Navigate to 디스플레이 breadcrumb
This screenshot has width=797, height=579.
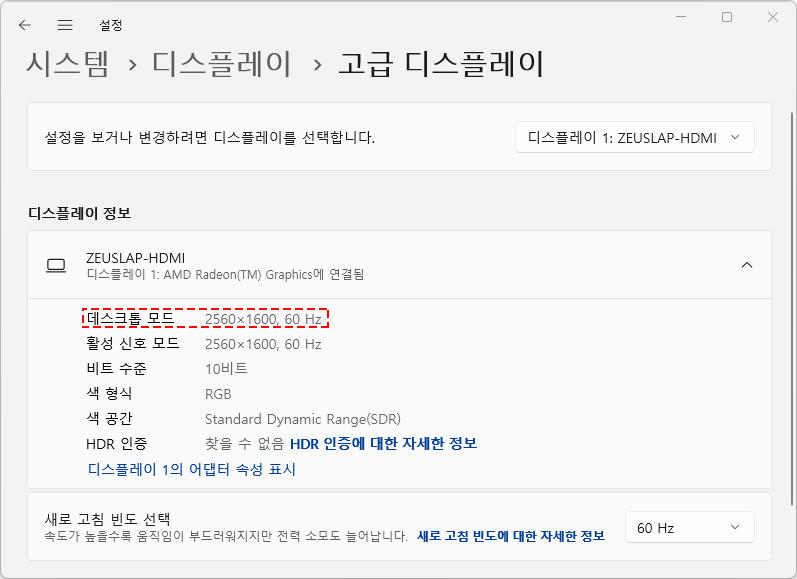pos(222,65)
